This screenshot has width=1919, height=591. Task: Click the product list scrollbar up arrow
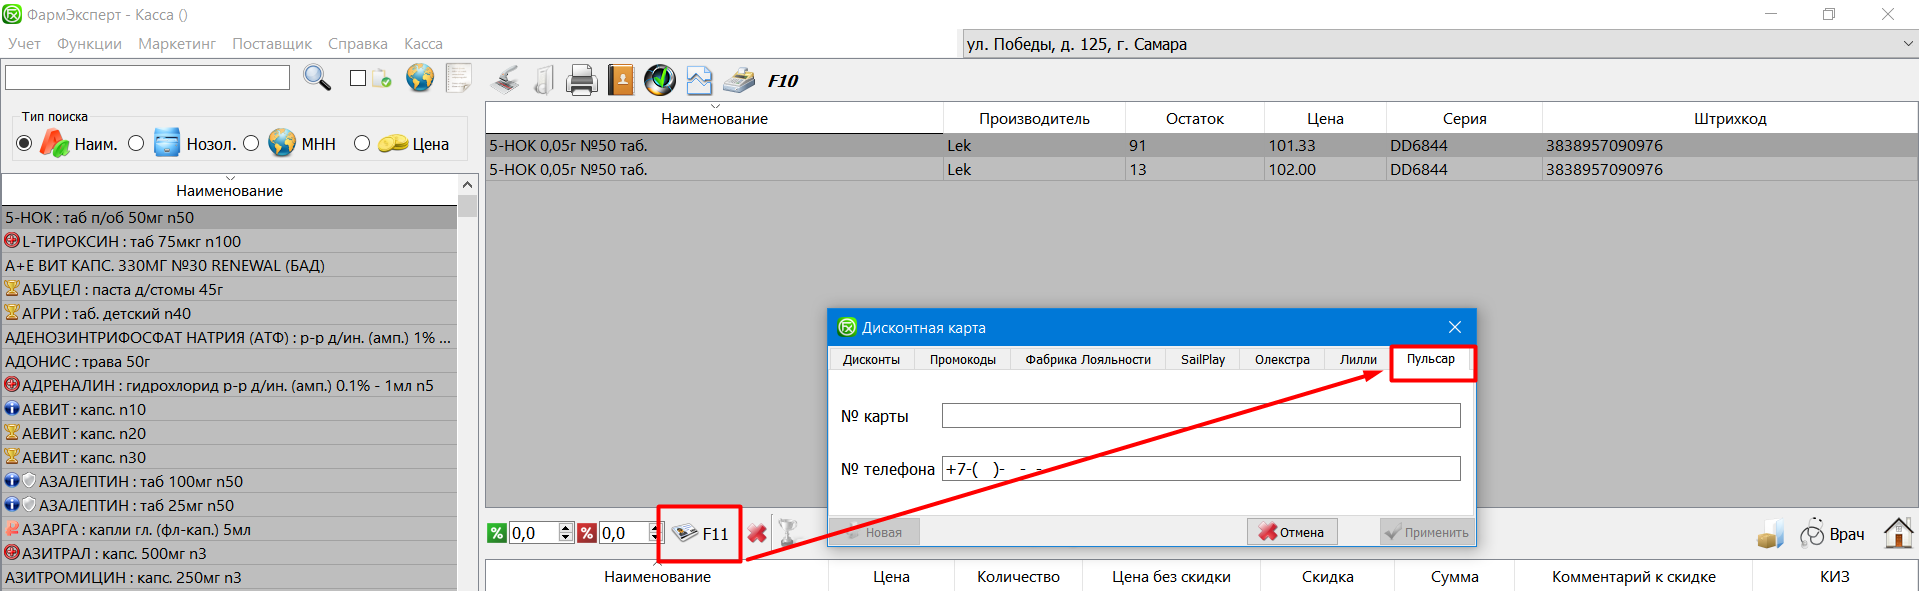(467, 185)
